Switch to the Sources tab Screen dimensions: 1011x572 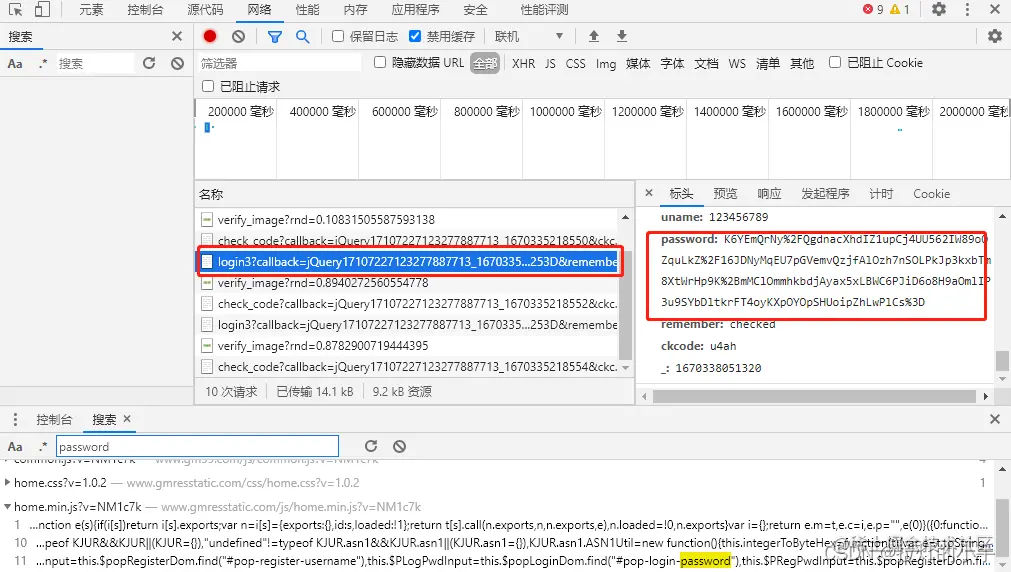click(205, 10)
